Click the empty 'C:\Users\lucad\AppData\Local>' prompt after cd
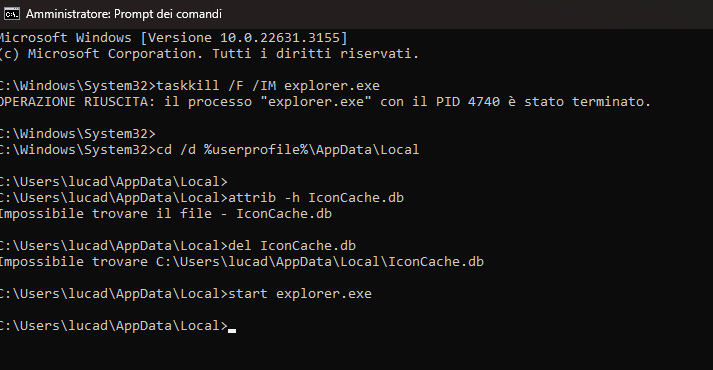 point(114,182)
